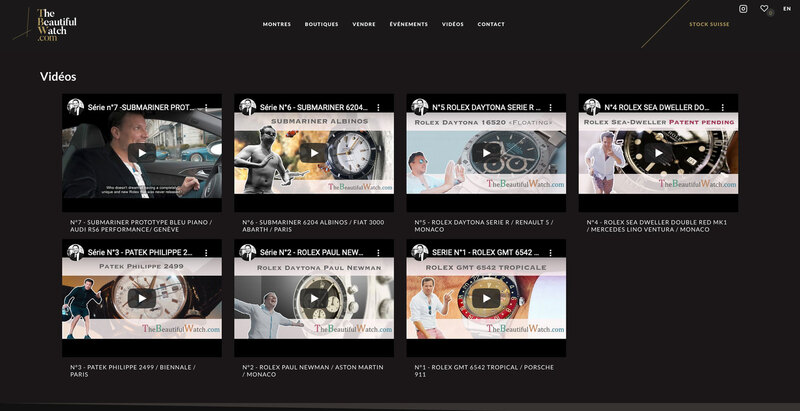Switch language using the EN button

click(787, 9)
